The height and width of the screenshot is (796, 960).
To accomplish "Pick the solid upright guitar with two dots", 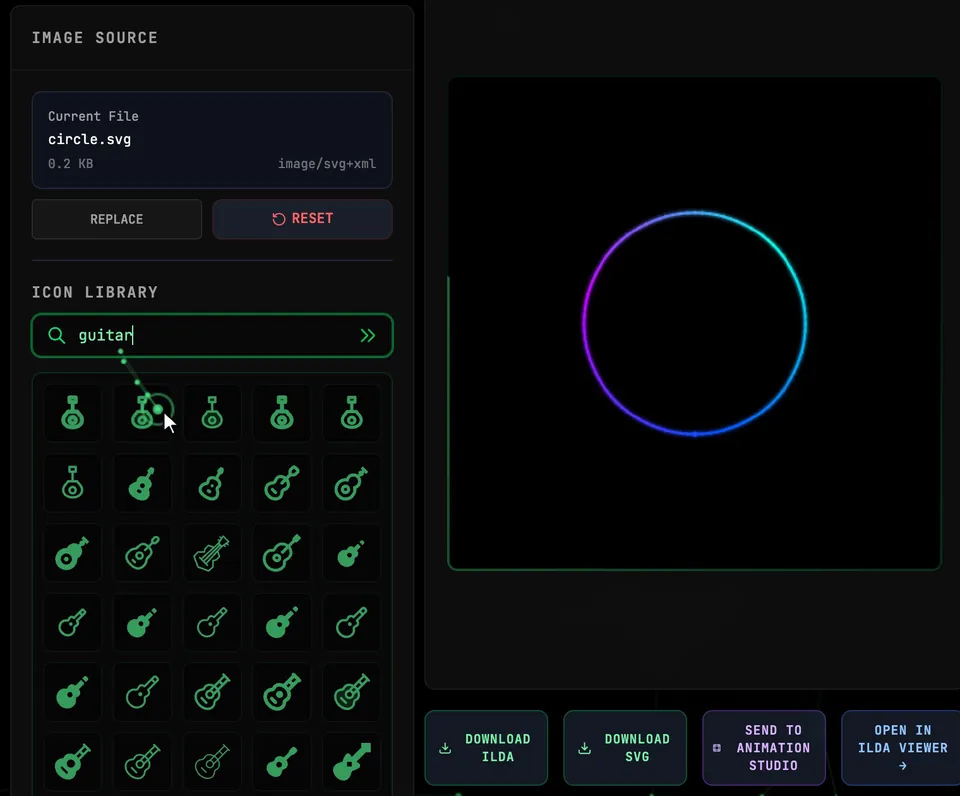I will click(x=142, y=483).
